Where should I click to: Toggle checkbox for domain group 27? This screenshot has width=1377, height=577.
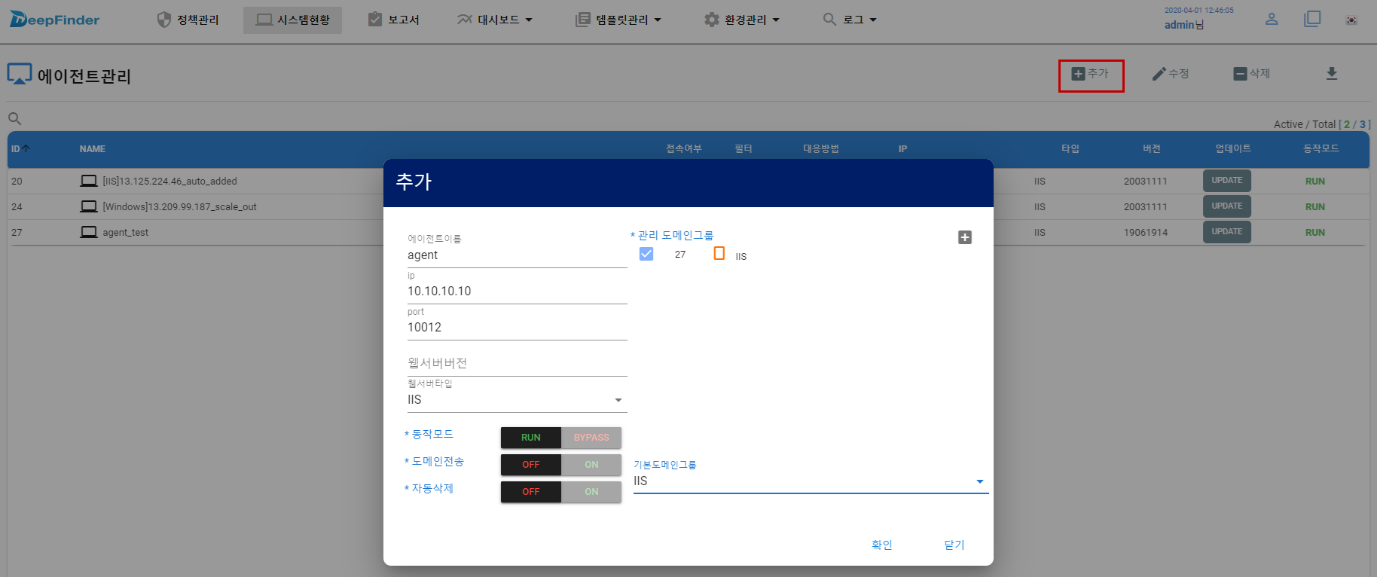(x=646, y=254)
